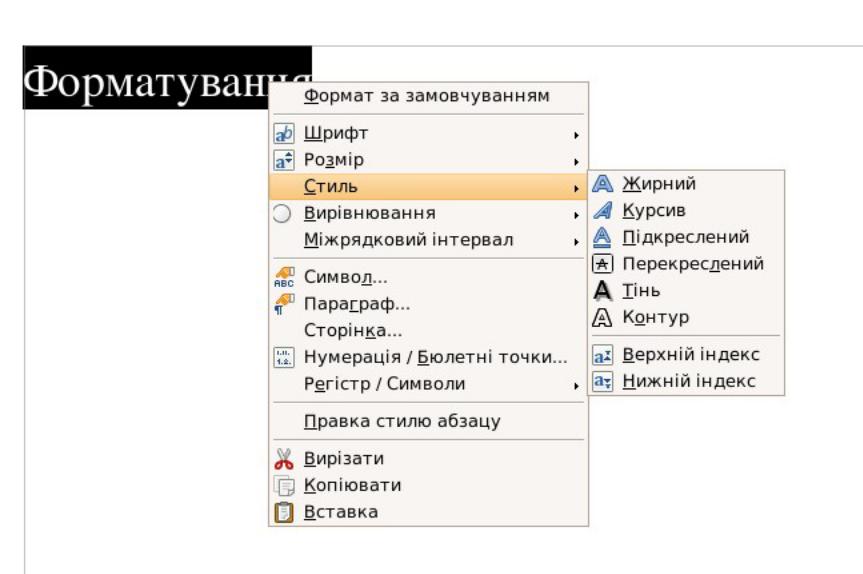This screenshot has width=863, height=574.
Task: Open the Символ... dialog entry
Action: pyautogui.click(x=428, y=277)
